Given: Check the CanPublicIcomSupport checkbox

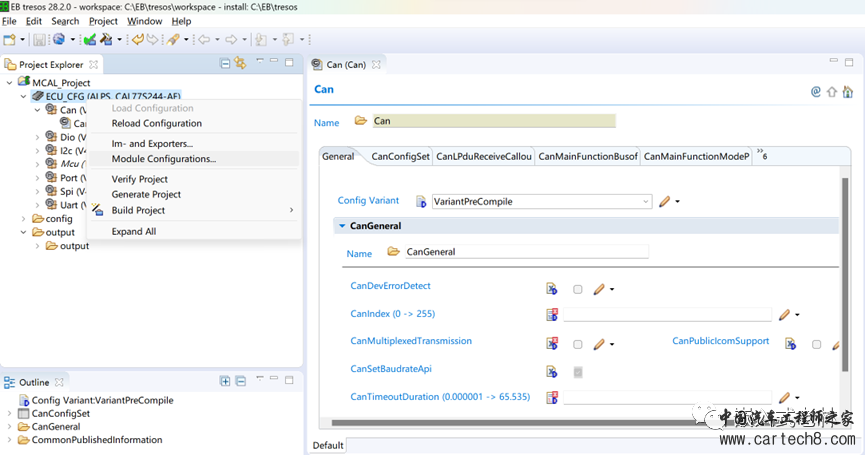Looking at the screenshot, I should 816,344.
